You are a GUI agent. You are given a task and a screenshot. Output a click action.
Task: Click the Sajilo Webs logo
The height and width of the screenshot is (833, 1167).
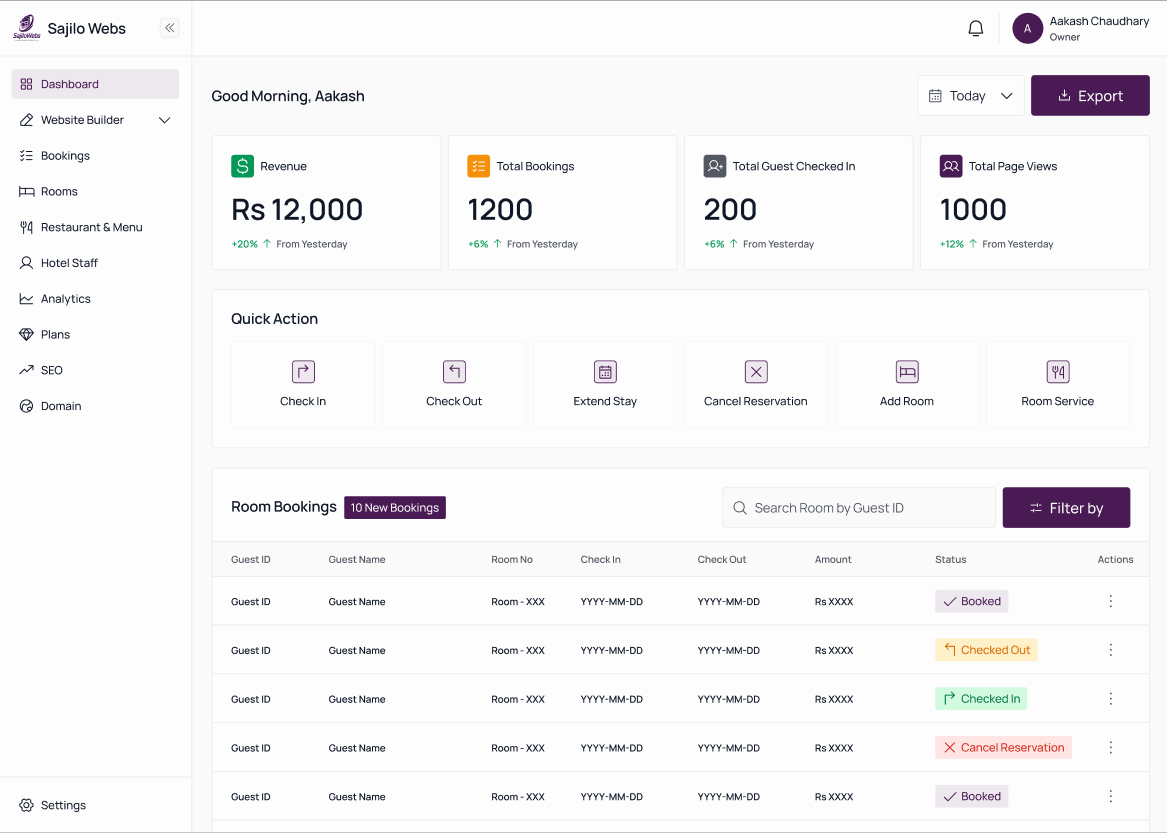pyautogui.click(x=27, y=28)
